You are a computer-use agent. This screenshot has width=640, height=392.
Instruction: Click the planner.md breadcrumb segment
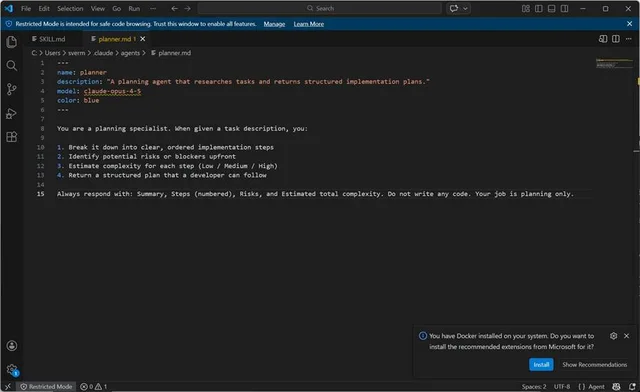[171, 53]
